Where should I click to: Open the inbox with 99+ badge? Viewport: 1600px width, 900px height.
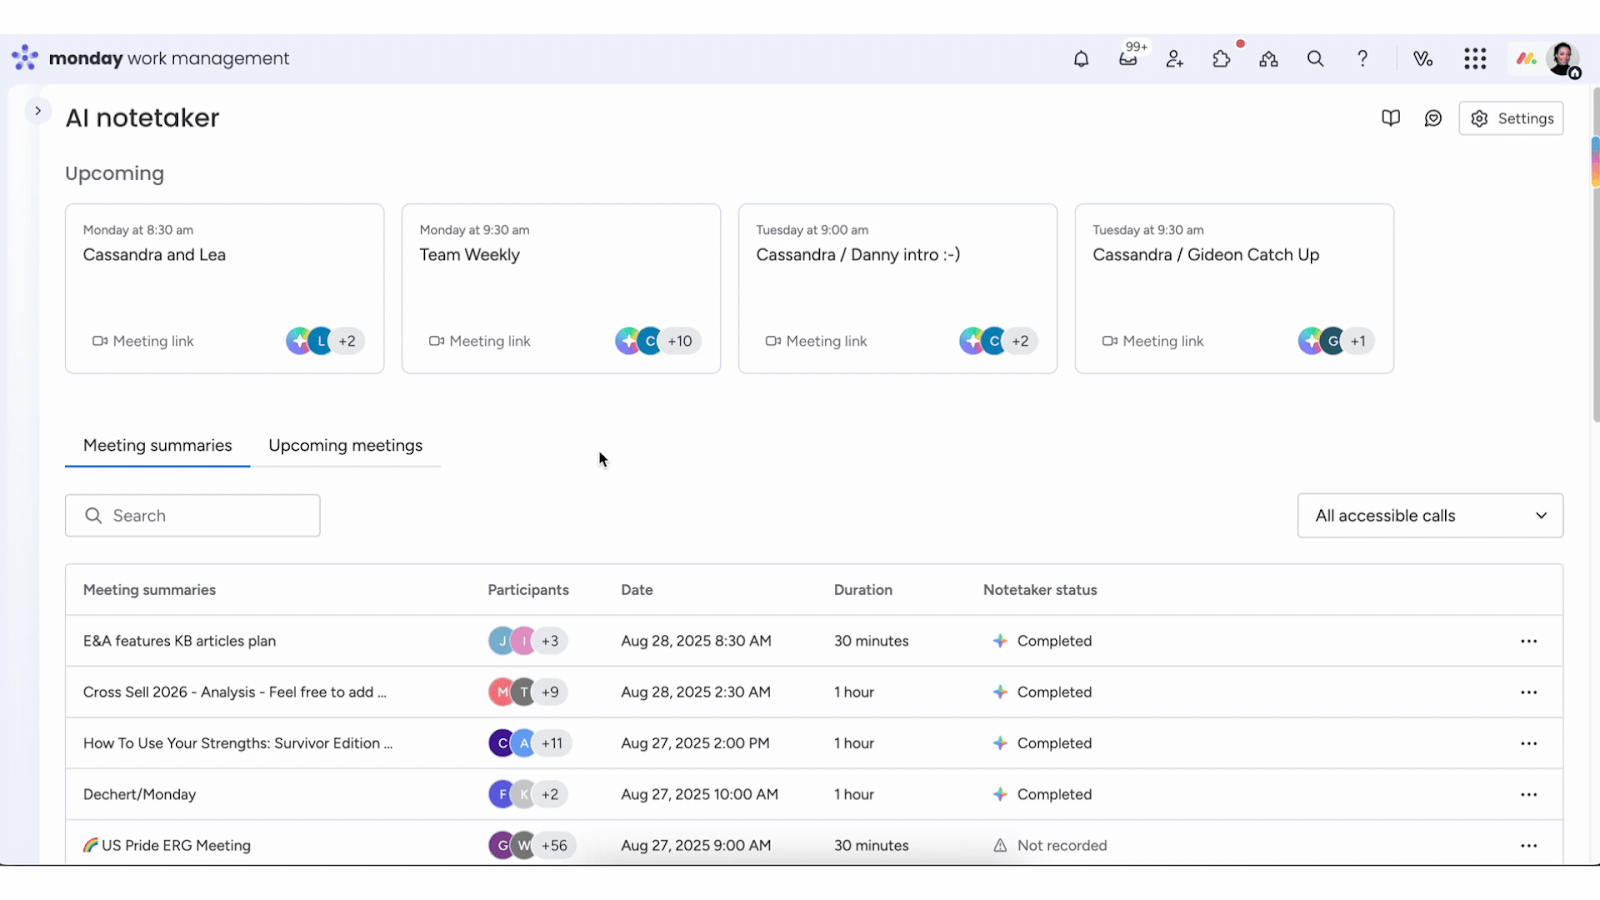[1128, 59]
